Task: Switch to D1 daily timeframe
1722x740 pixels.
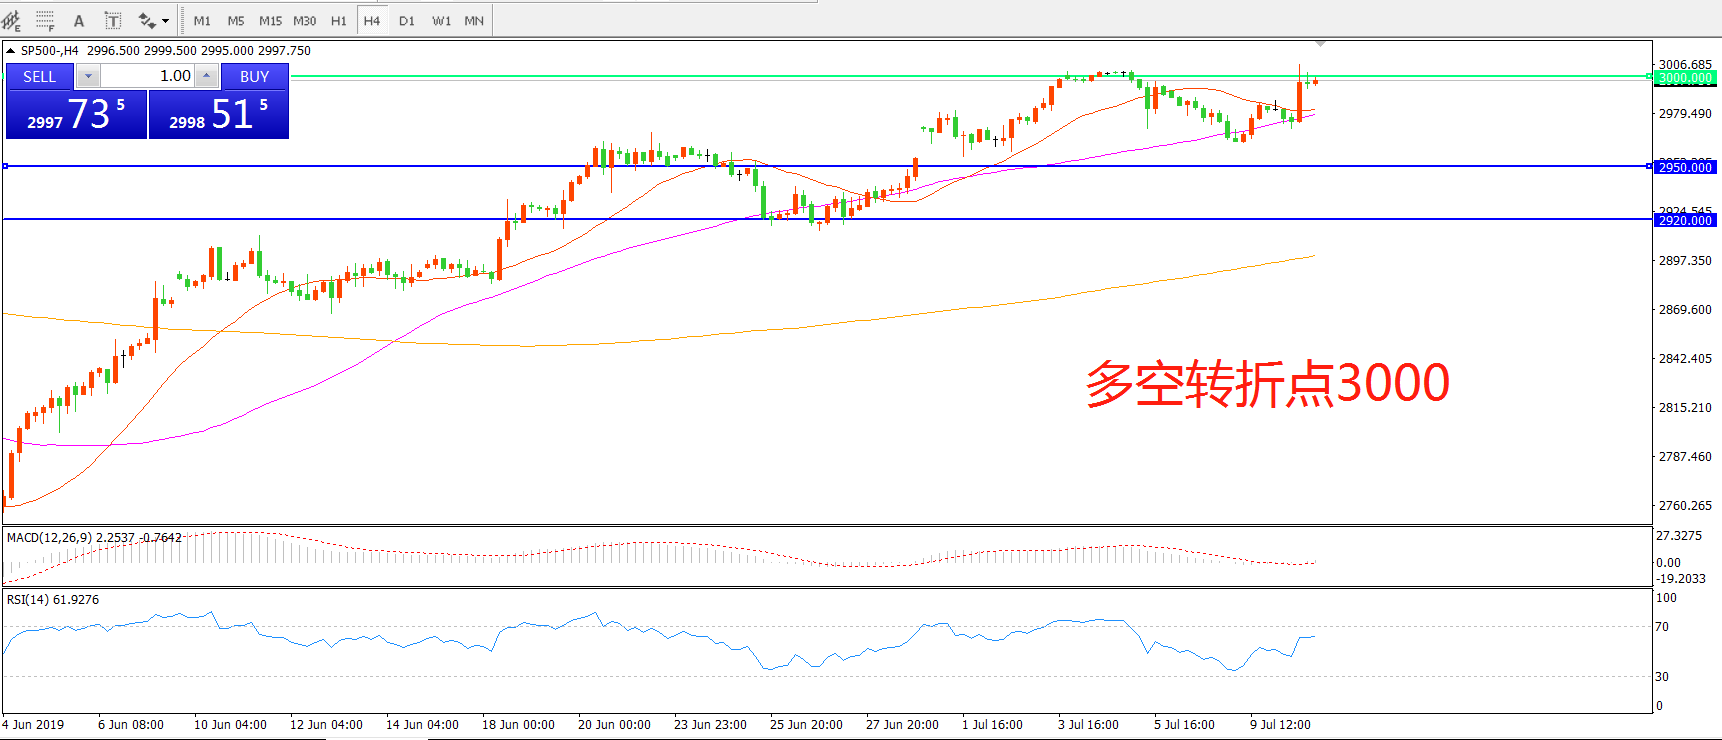Action: click(407, 20)
